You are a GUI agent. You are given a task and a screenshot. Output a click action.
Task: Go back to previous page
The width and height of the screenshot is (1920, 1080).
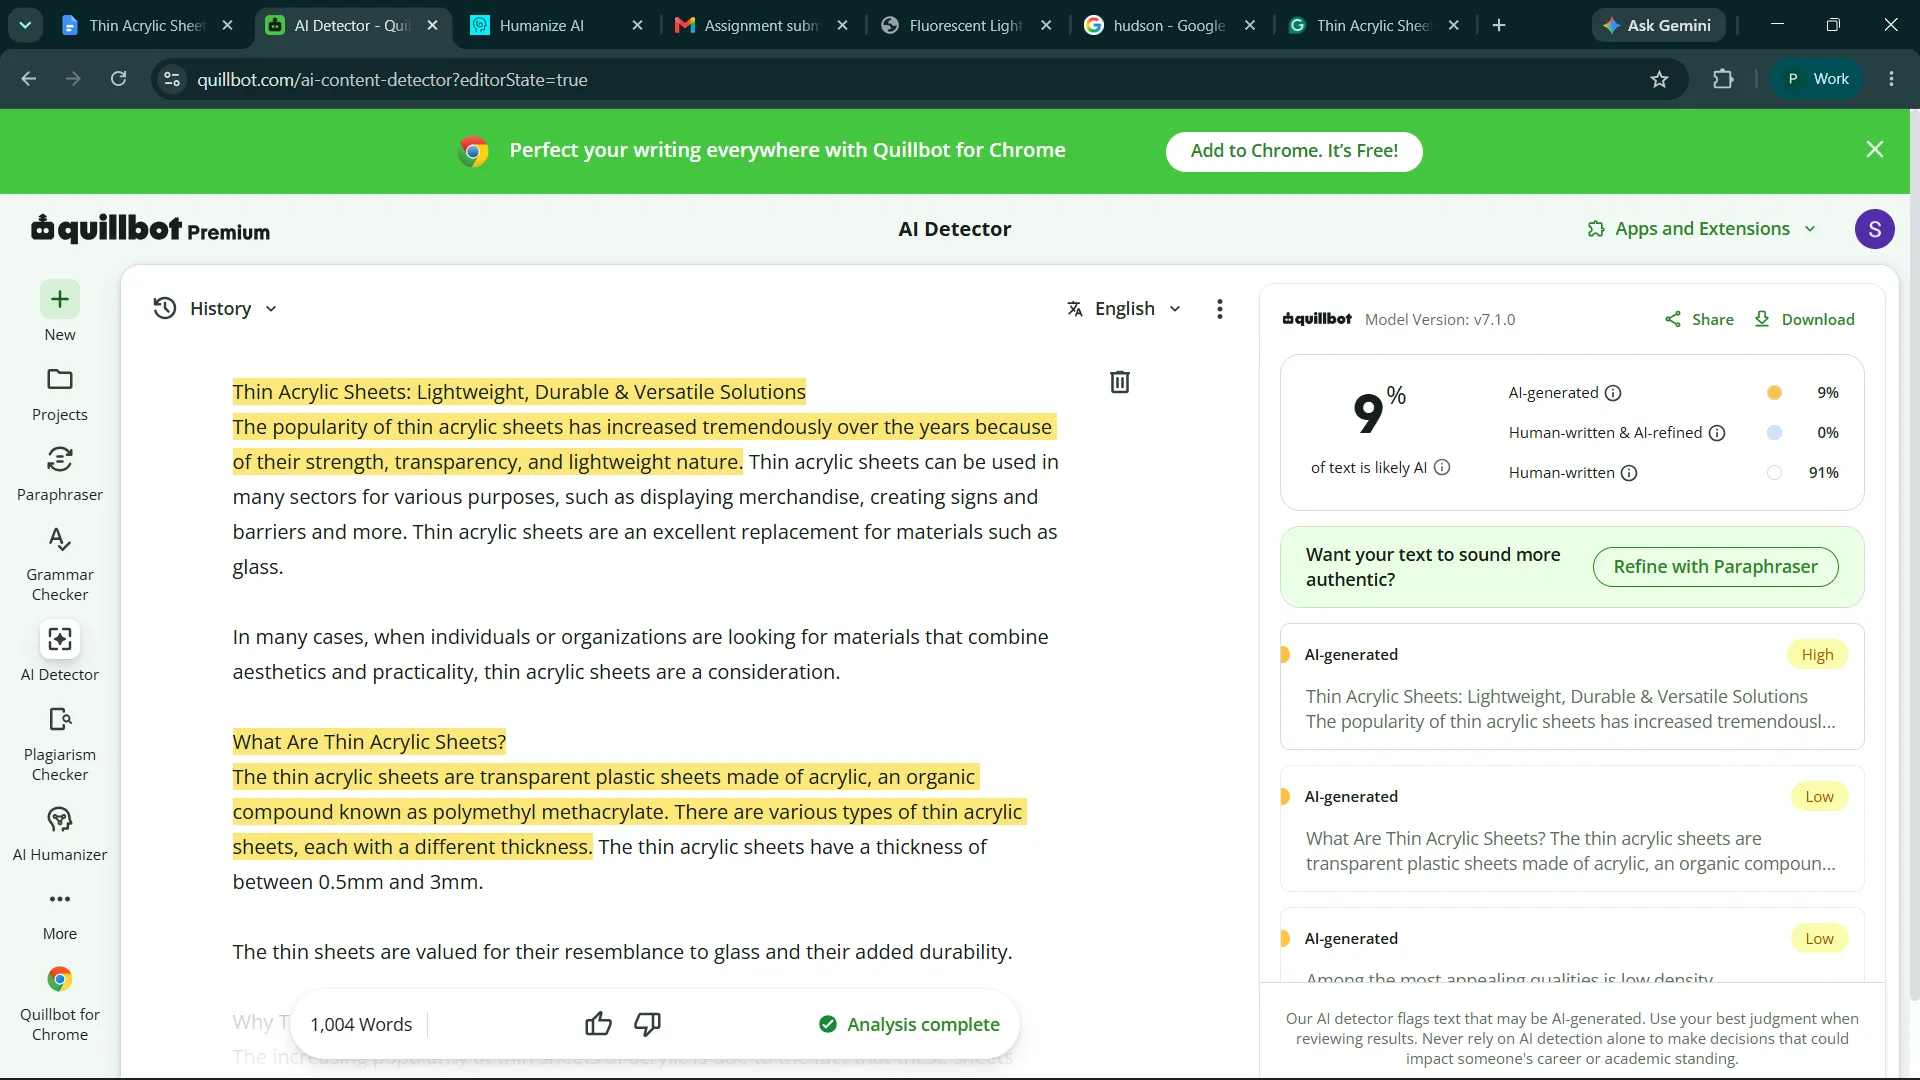pyautogui.click(x=28, y=79)
